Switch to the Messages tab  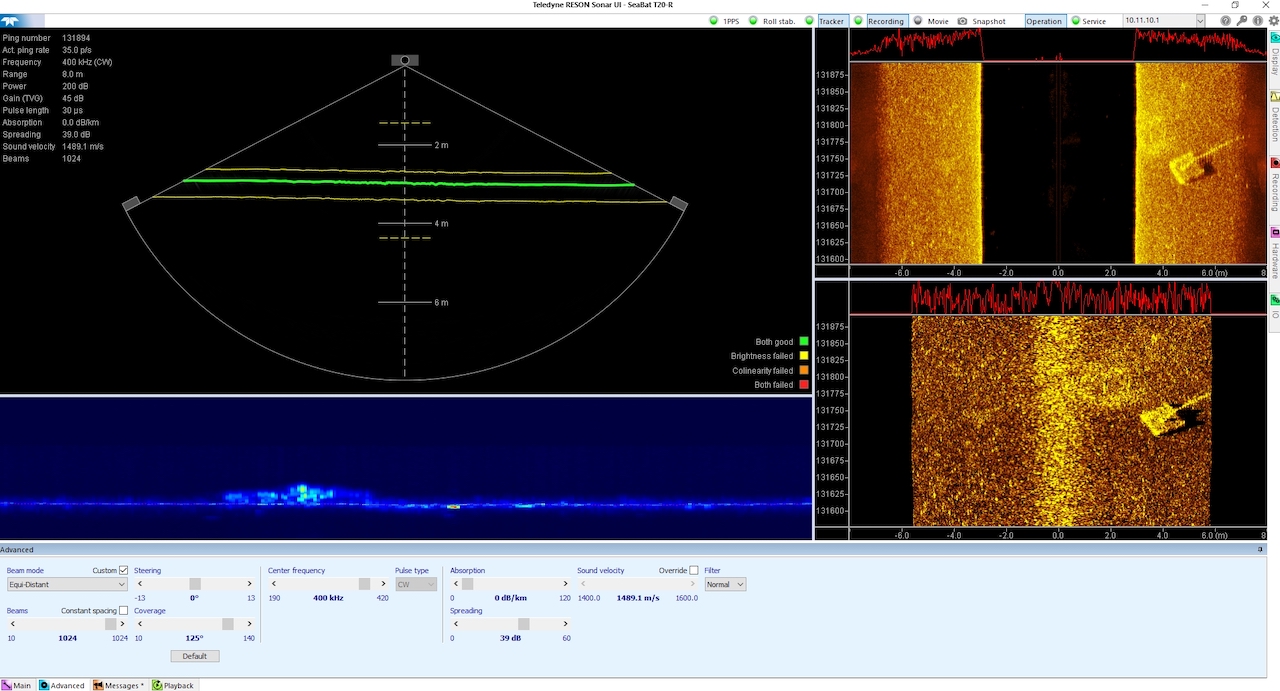click(x=118, y=685)
